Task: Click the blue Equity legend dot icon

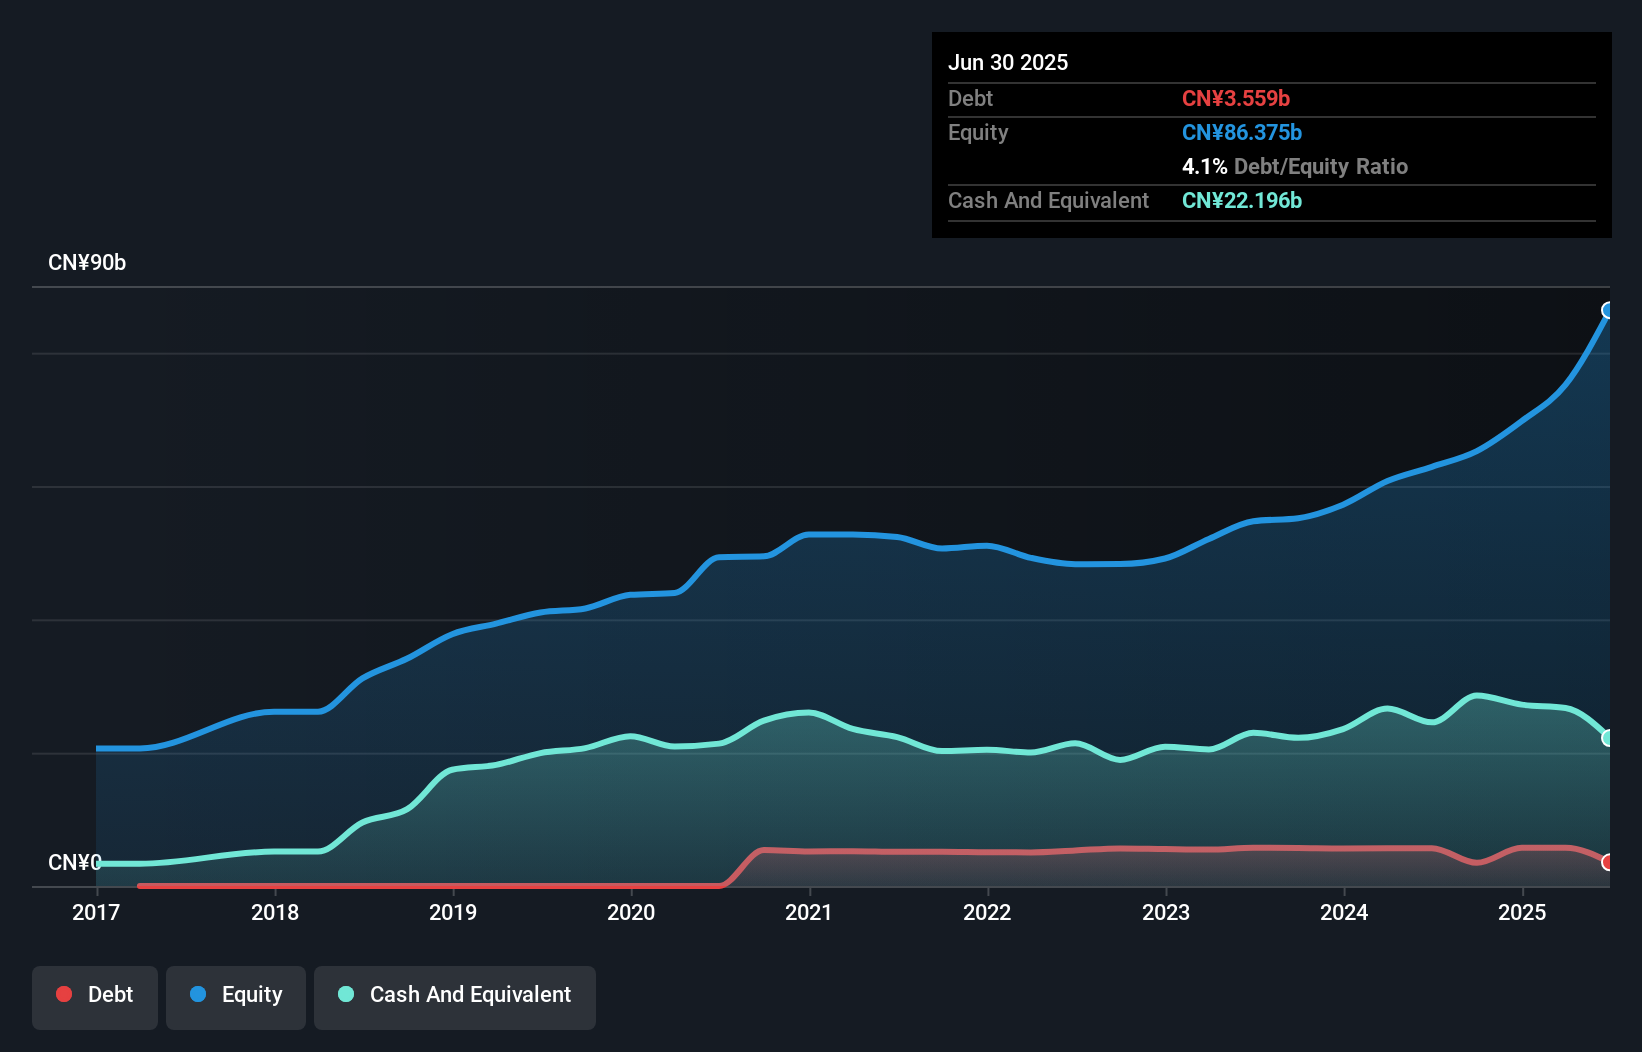Action: pos(197,994)
